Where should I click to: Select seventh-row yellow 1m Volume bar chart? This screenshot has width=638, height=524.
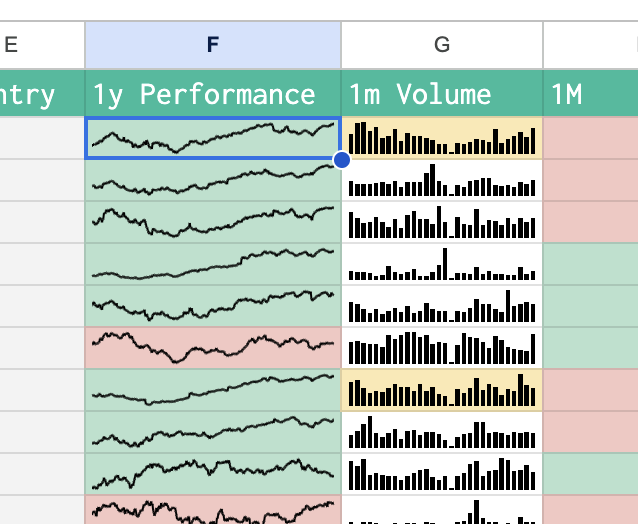[442, 390]
